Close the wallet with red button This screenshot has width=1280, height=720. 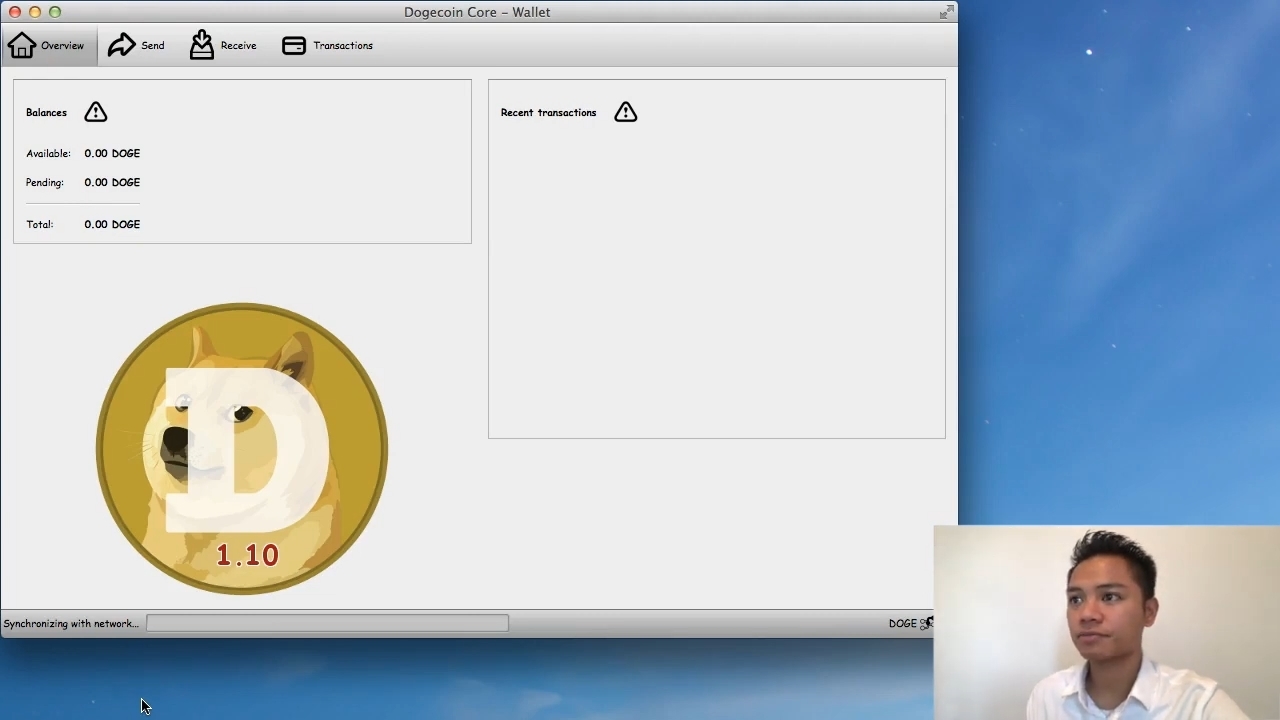click(x=15, y=12)
